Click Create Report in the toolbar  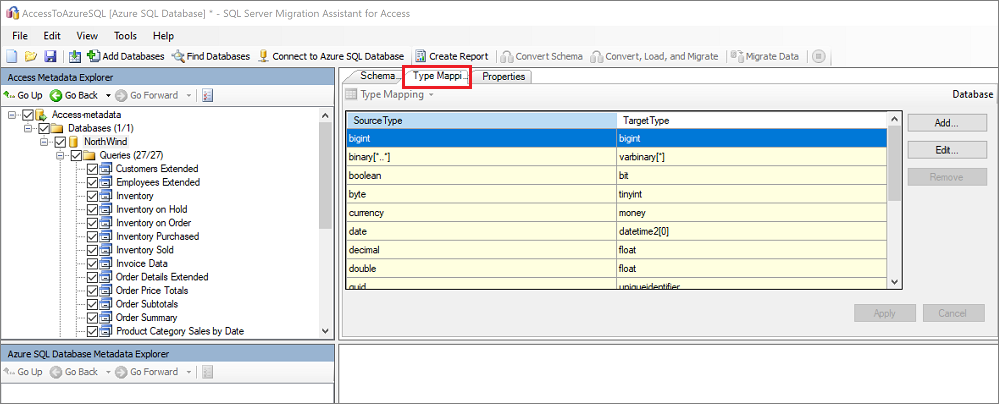(452, 56)
